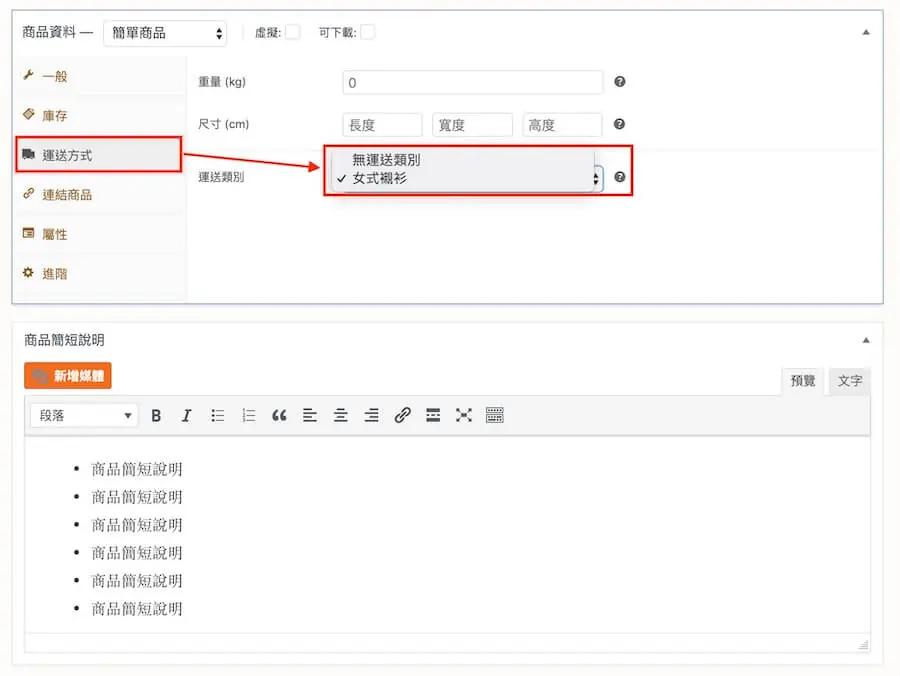Image resolution: width=900 pixels, height=676 pixels.
Task: Open the 一般 product data tab
Action: coord(99,76)
